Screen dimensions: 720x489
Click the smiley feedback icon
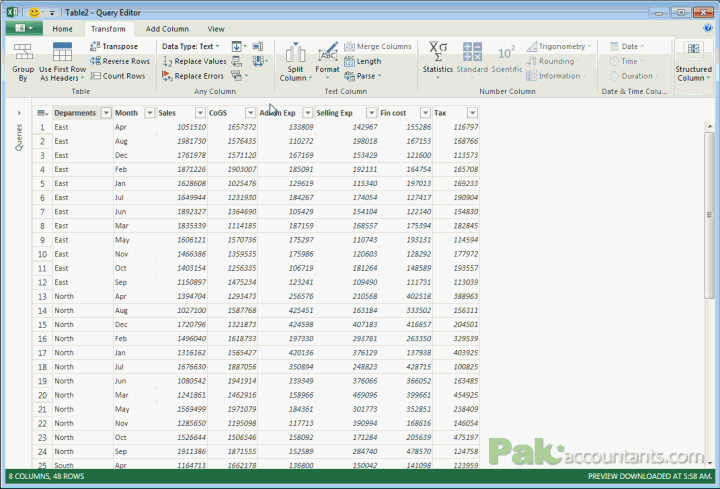(x=34, y=12)
